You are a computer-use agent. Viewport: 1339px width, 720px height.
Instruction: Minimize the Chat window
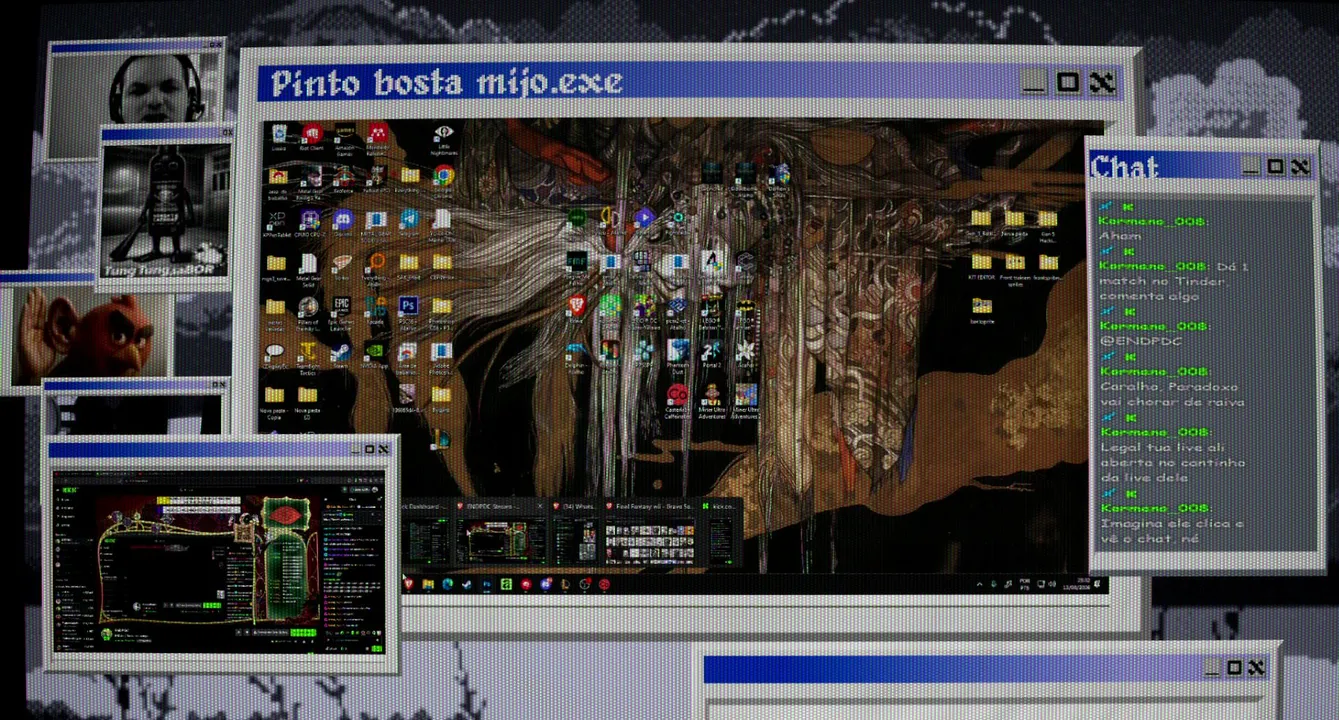tap(1251, 167)
